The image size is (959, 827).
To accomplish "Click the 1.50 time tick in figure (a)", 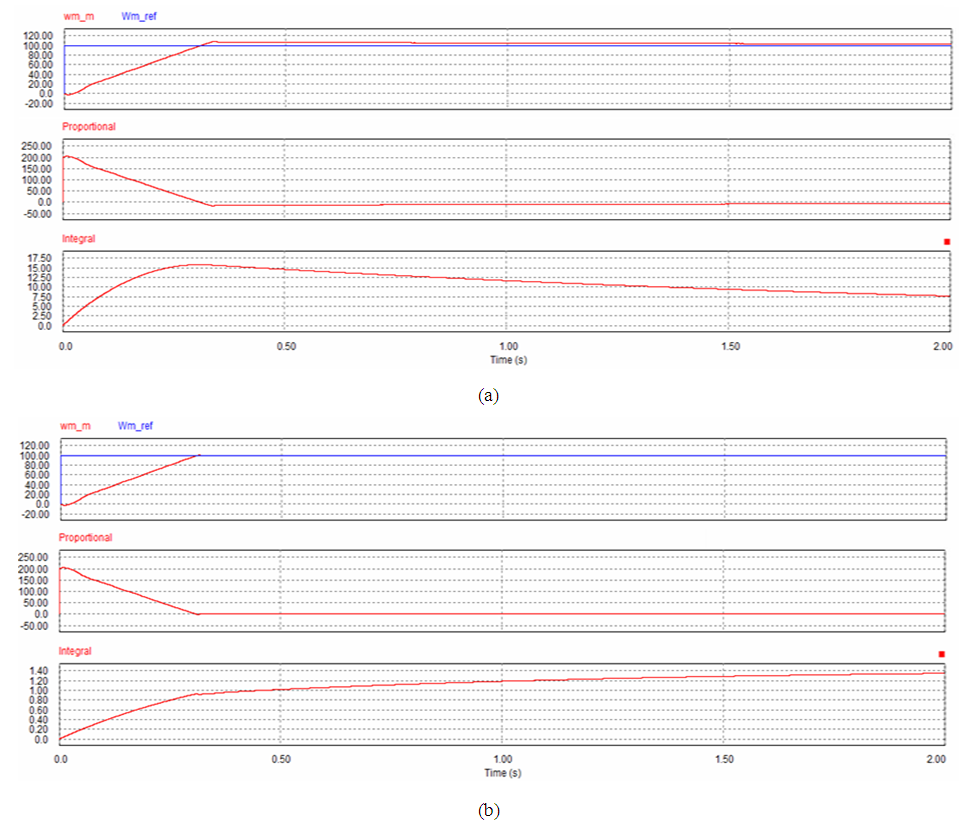I will [x=729, y=346].
